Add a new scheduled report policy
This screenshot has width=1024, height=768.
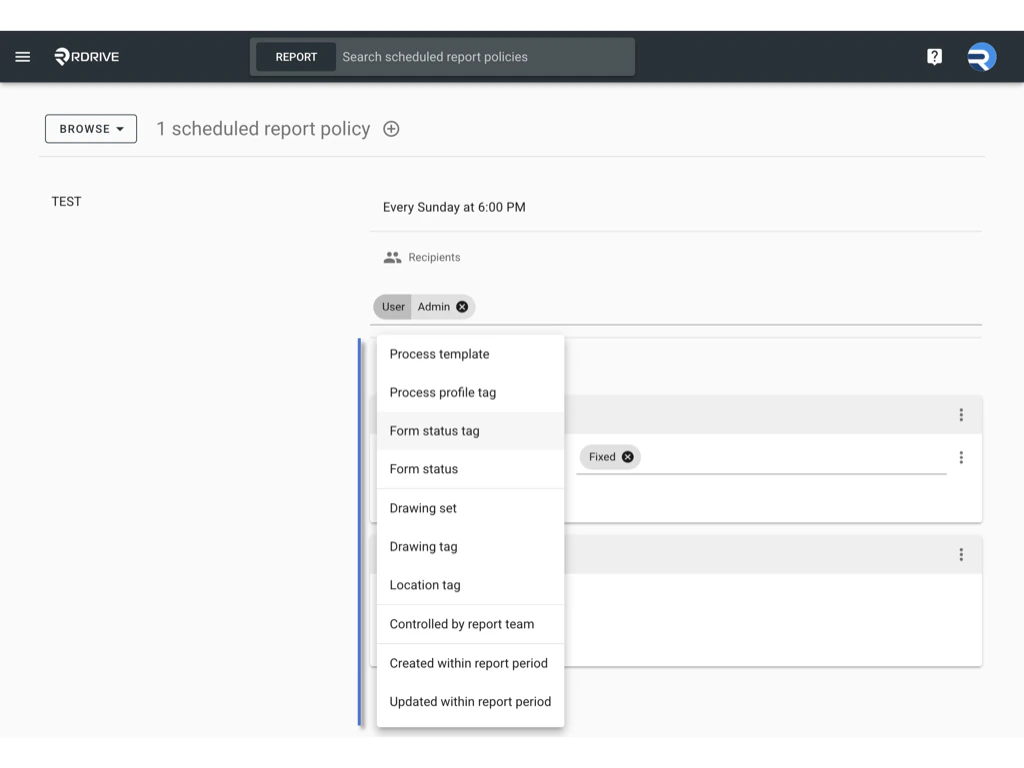(x=390, y=129)
